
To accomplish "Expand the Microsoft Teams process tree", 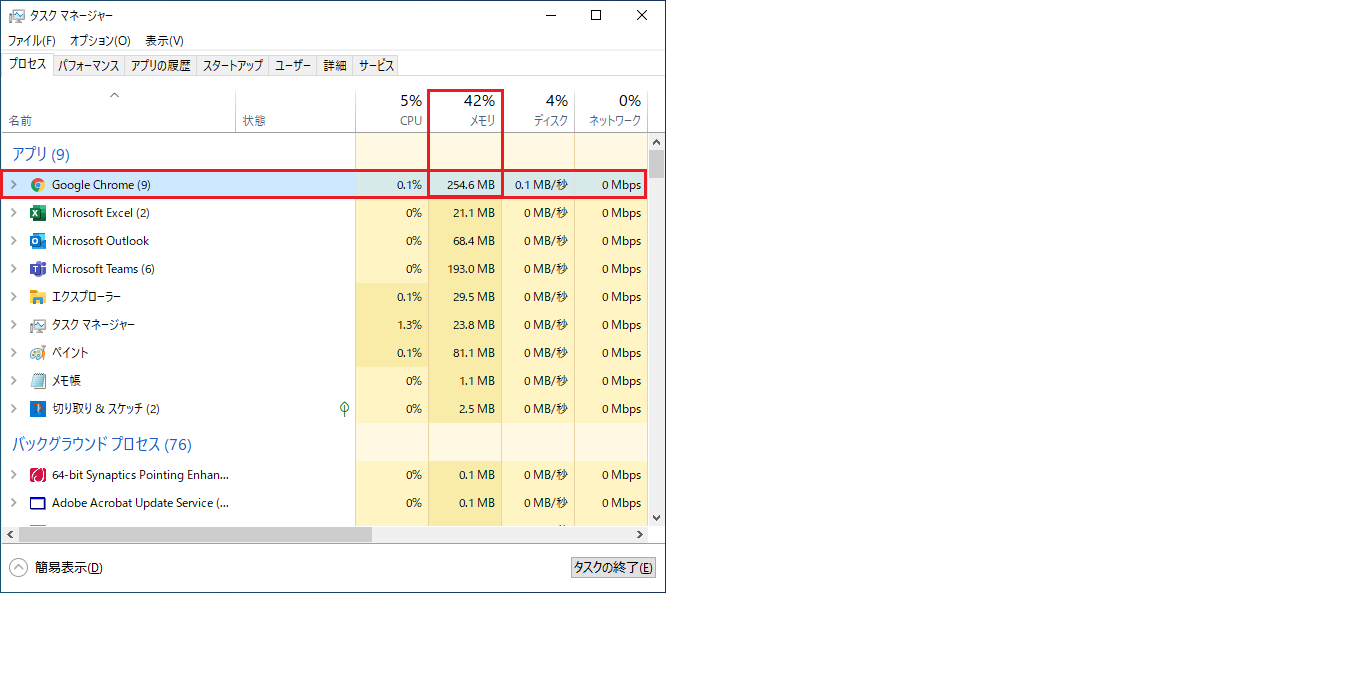I will (13, 269).
